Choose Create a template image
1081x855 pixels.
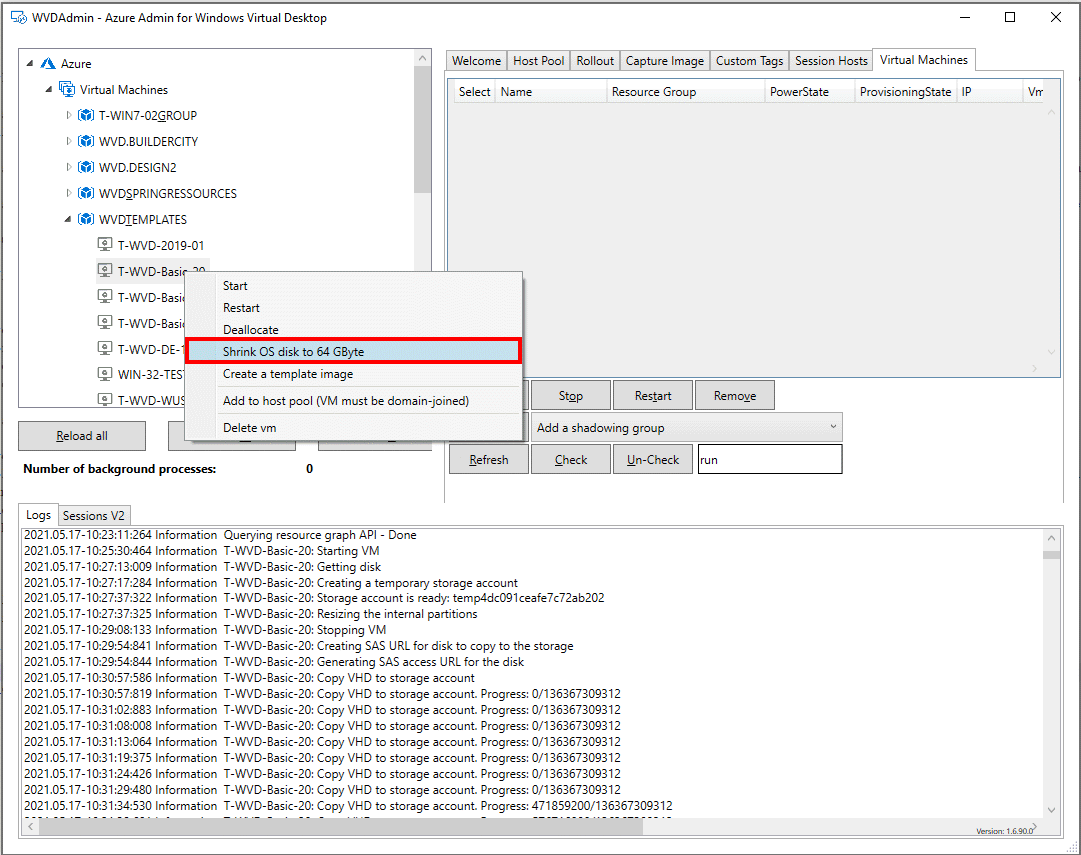point(354,374)
